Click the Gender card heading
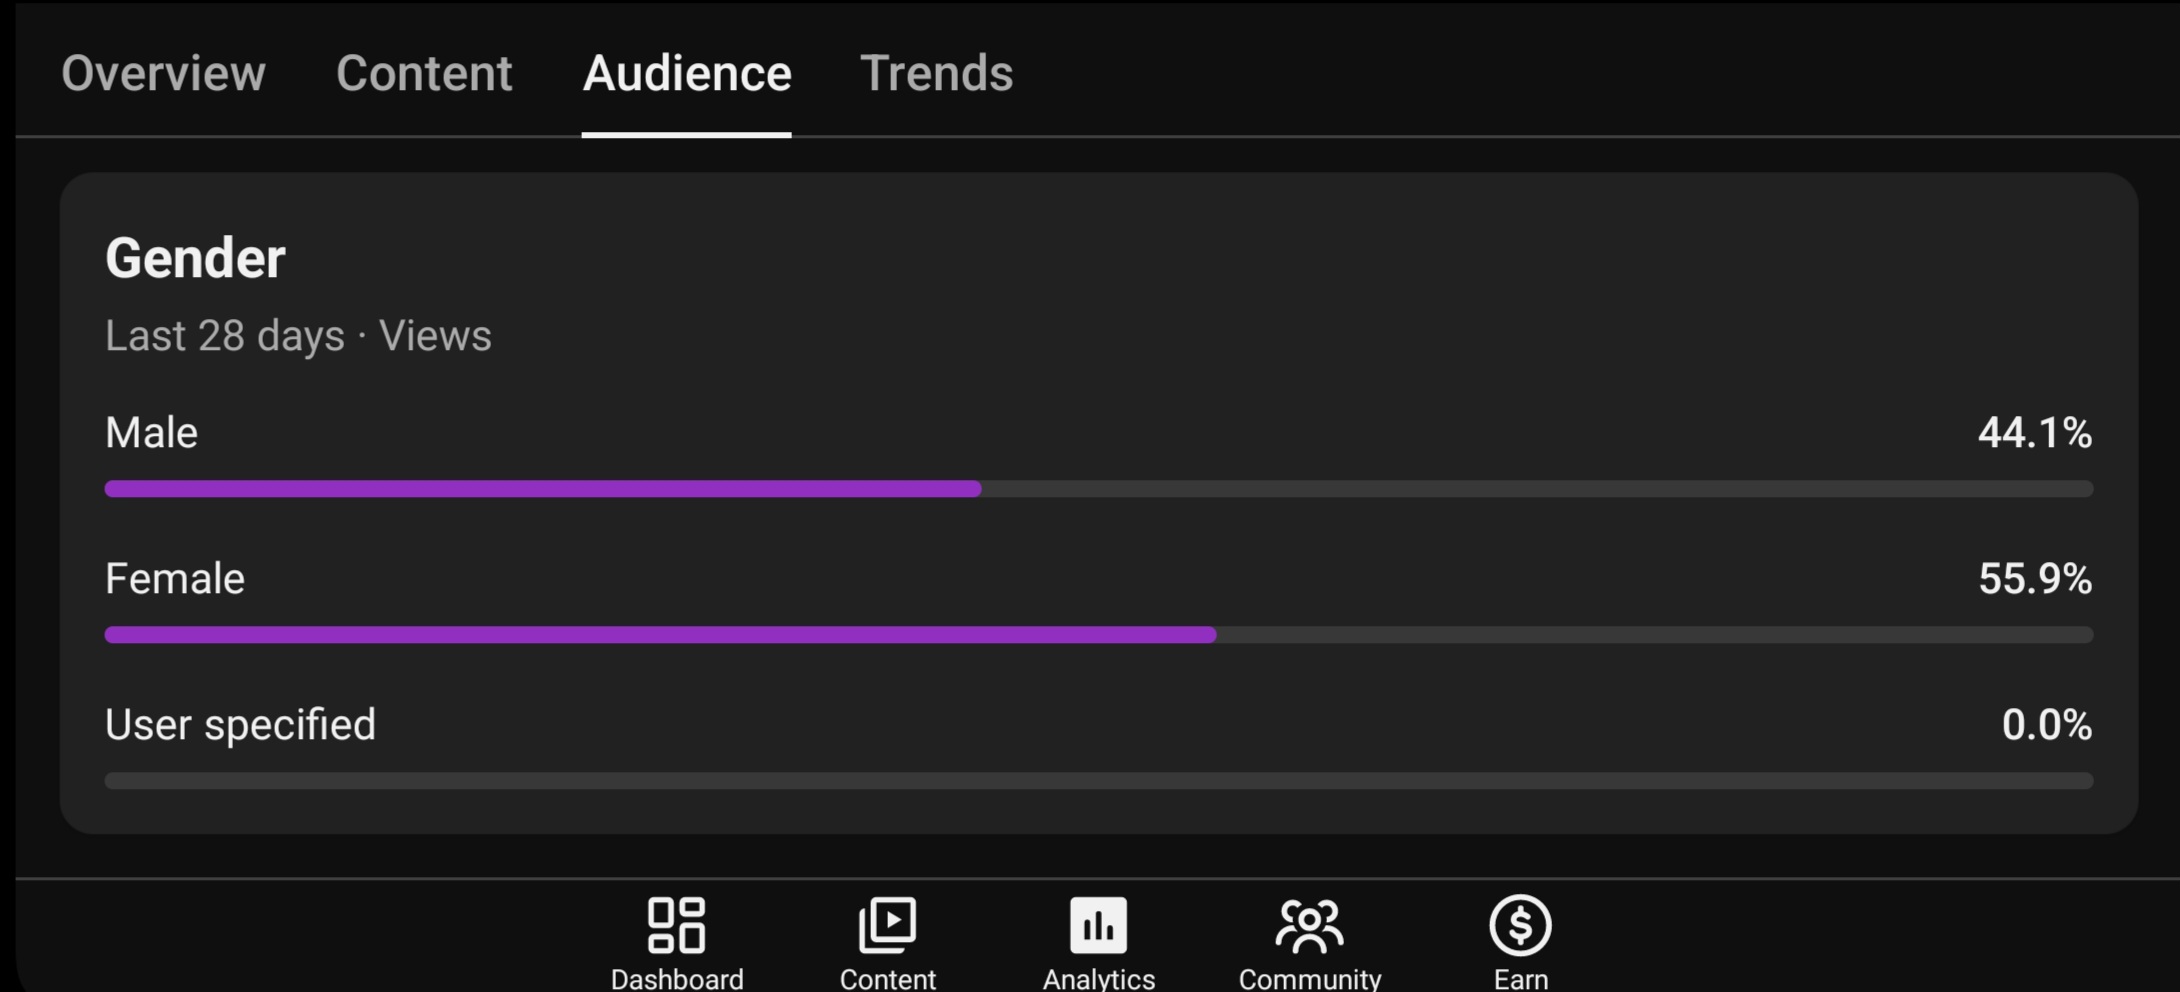The image size is (2180, 992). click(195, 259)
